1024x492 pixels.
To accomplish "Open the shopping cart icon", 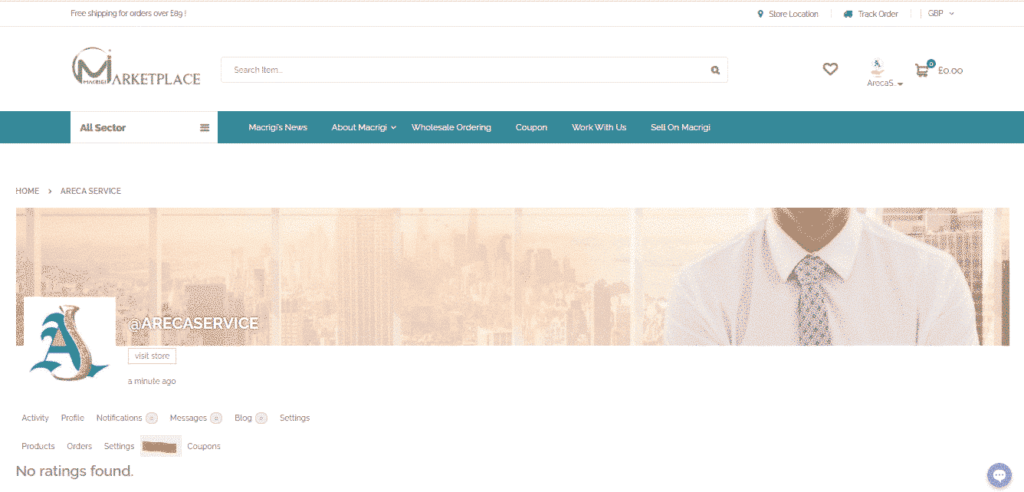I will click(921, 70).
